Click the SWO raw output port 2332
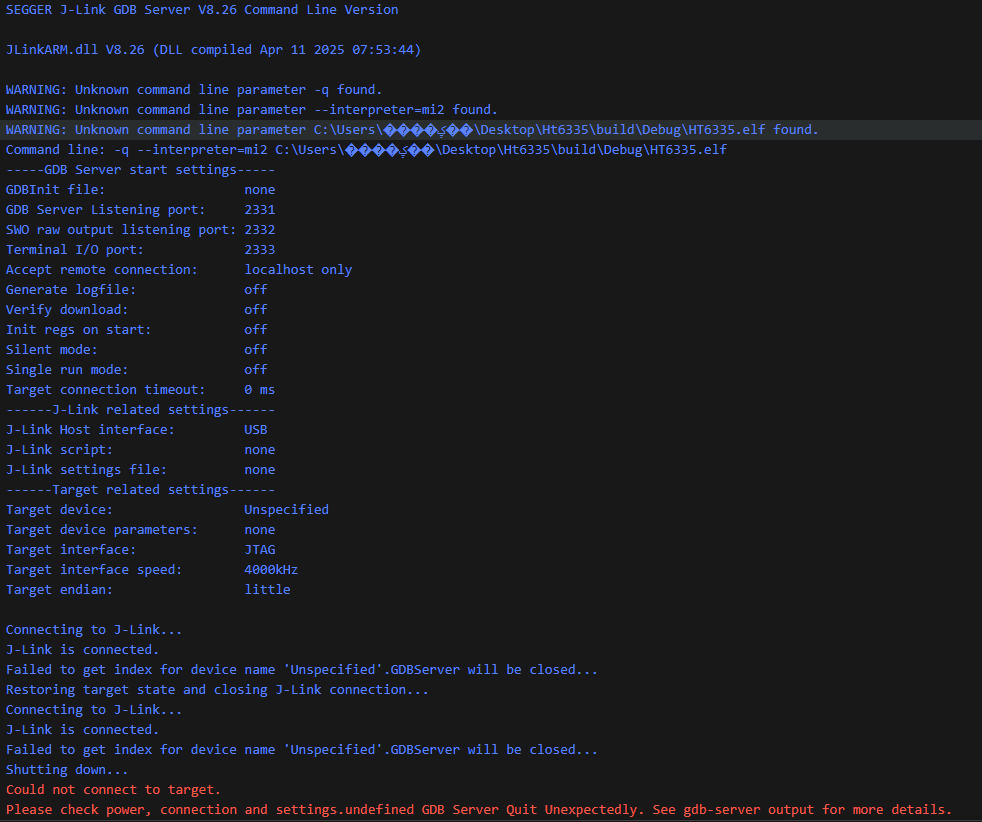 click(259, 230)
